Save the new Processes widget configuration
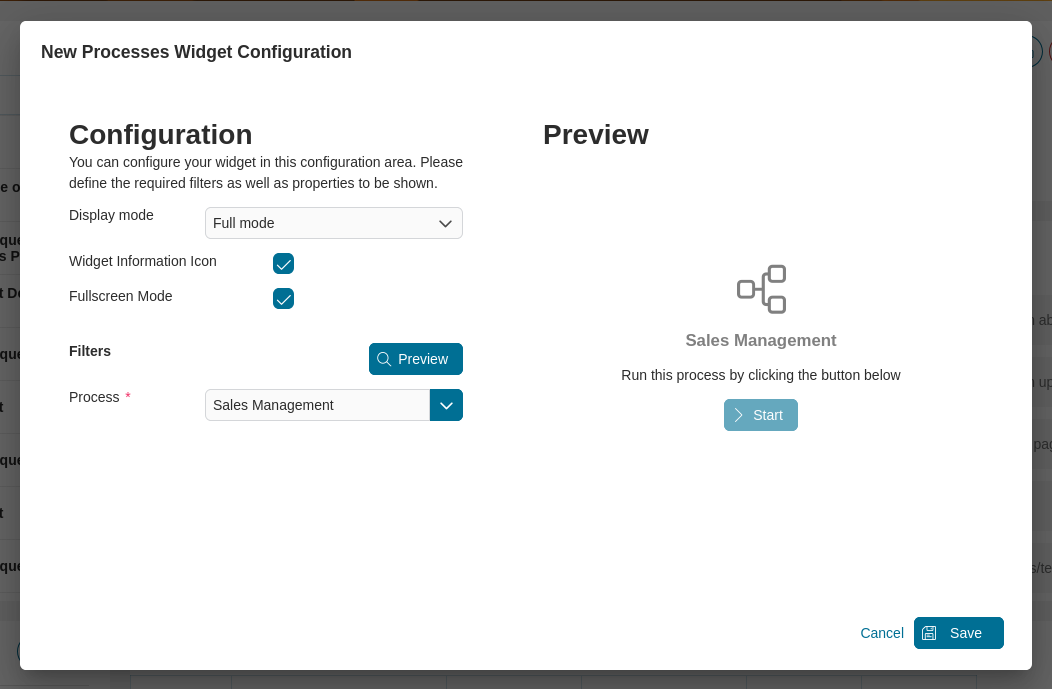Viewport: 1052px width, 689px height. tap(958, 632)
